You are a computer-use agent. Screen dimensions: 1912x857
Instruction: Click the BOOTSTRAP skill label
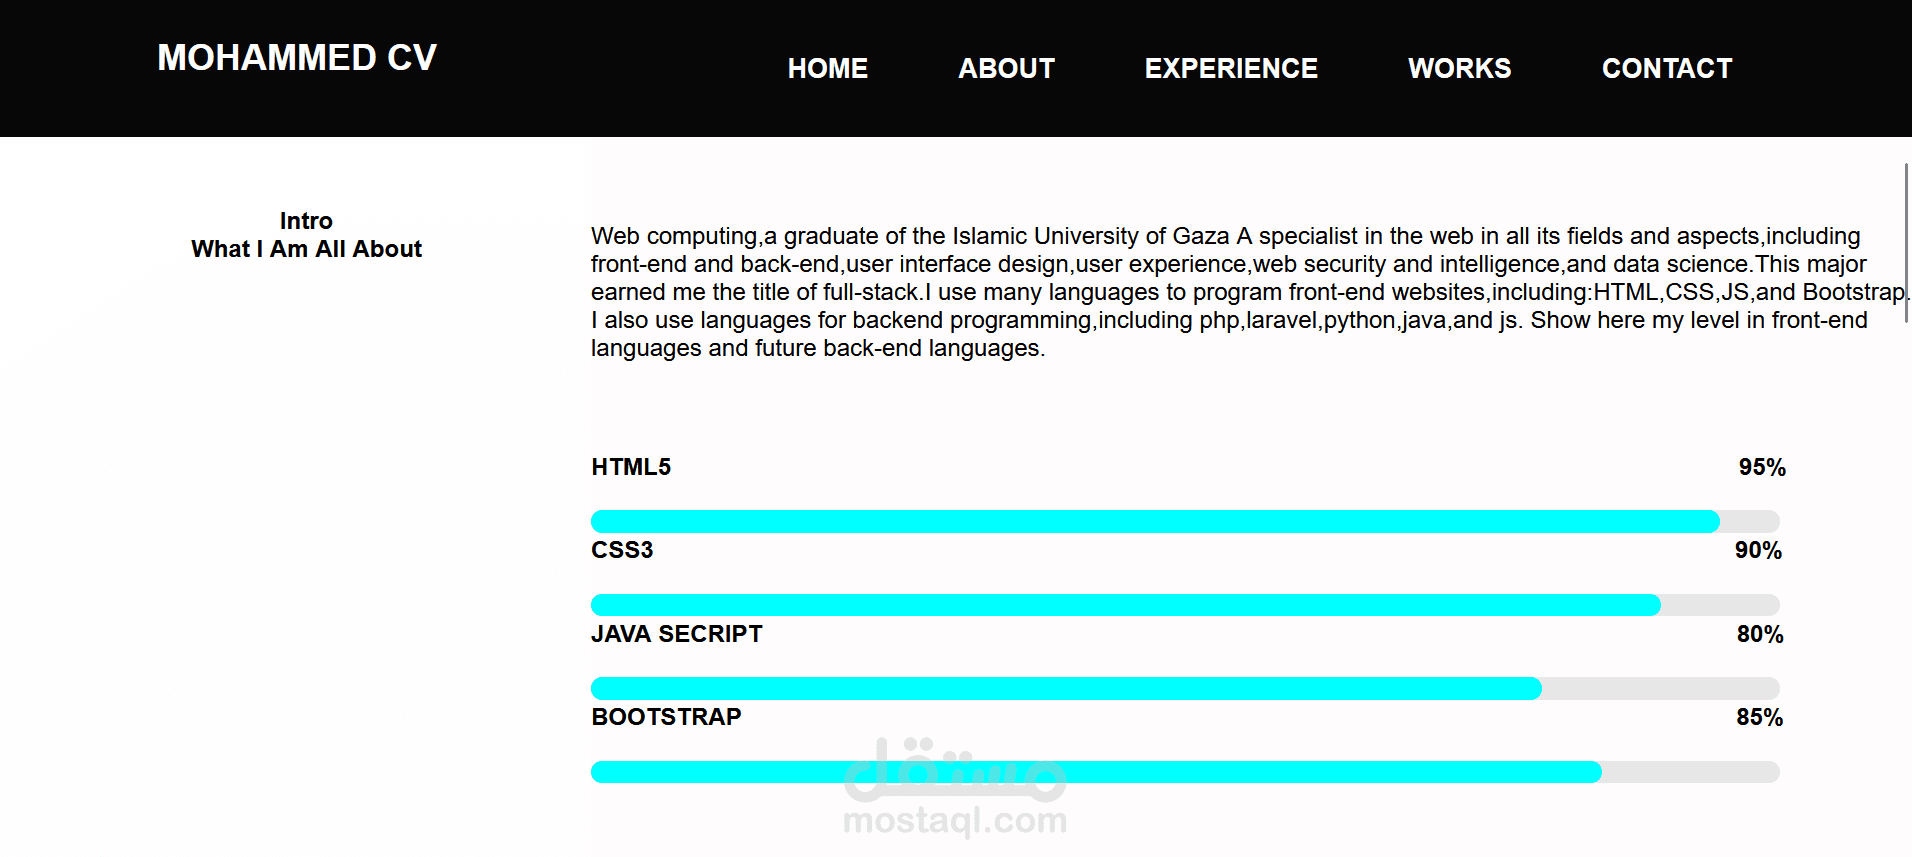point(666,717)
